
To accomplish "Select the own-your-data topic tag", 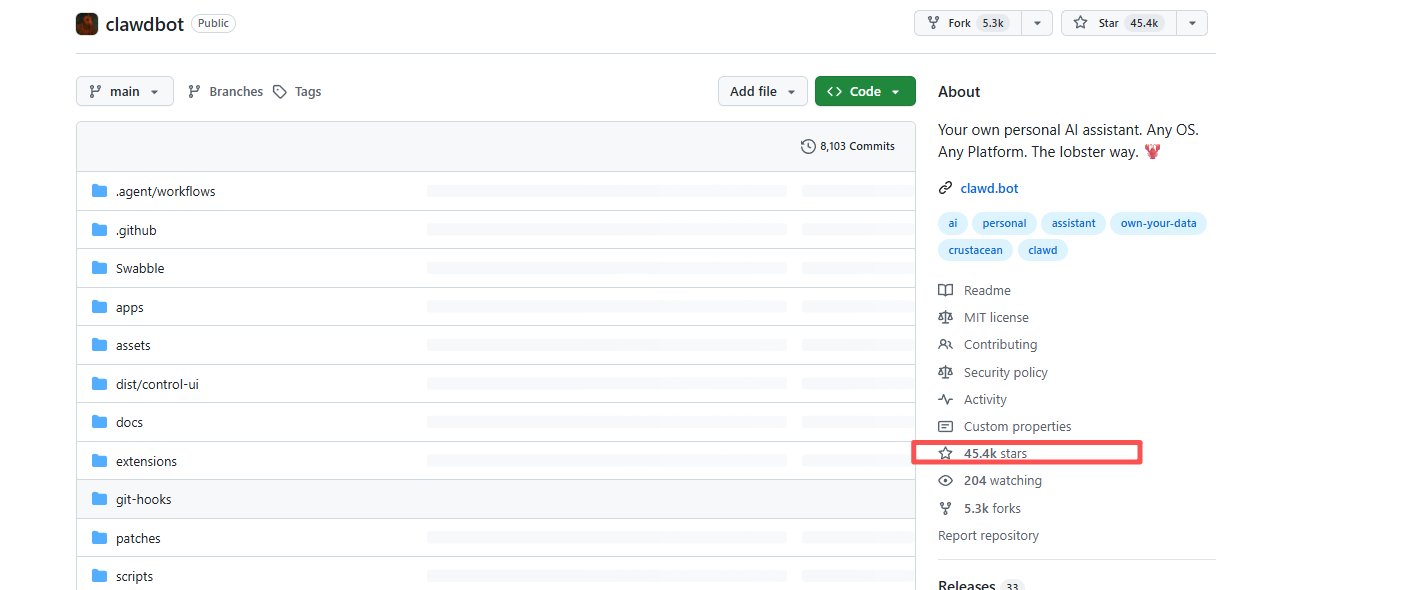I will [x=1158, y=223].
